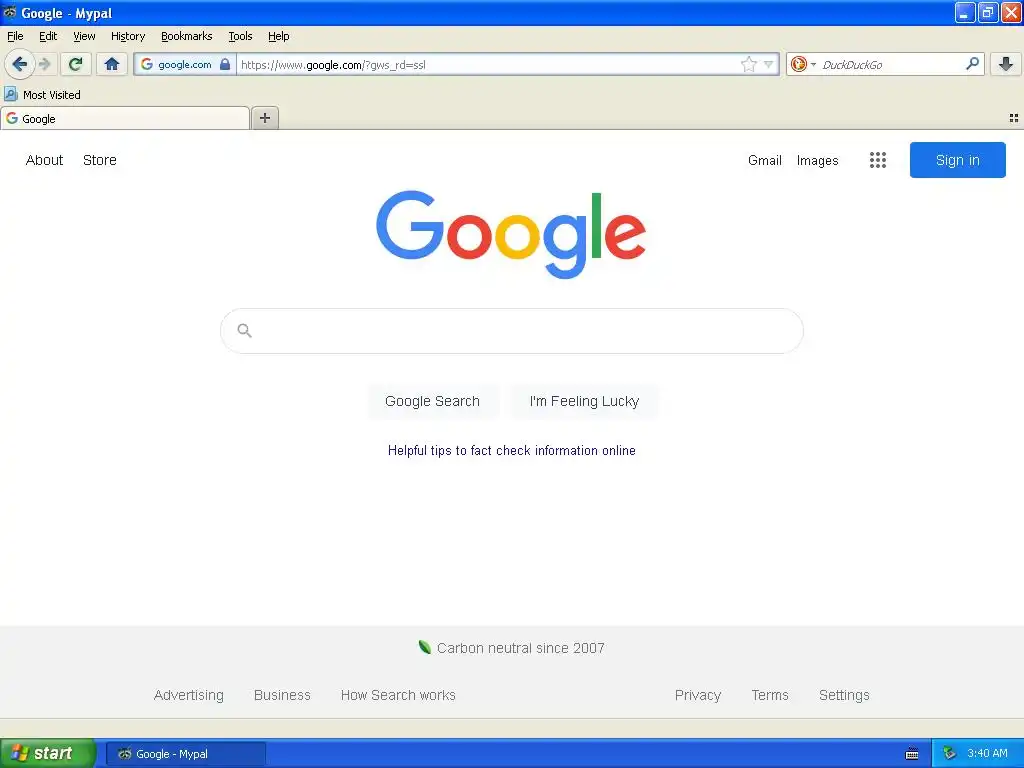Open the Edit menu
Image resolution: width=1024 pixels, height=768 pixels.
pos(48,36)
